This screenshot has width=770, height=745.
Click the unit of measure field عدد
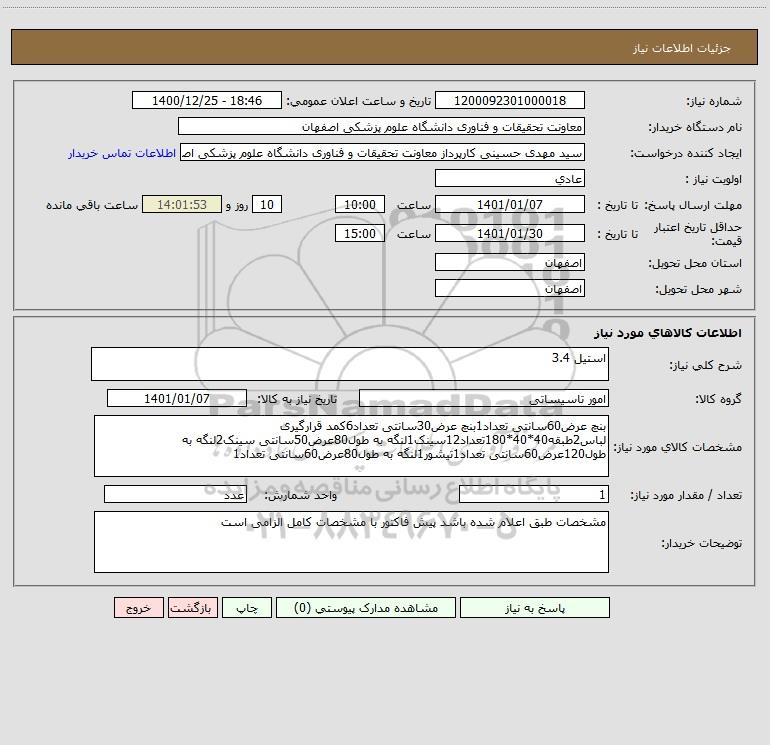click(175, 495)
